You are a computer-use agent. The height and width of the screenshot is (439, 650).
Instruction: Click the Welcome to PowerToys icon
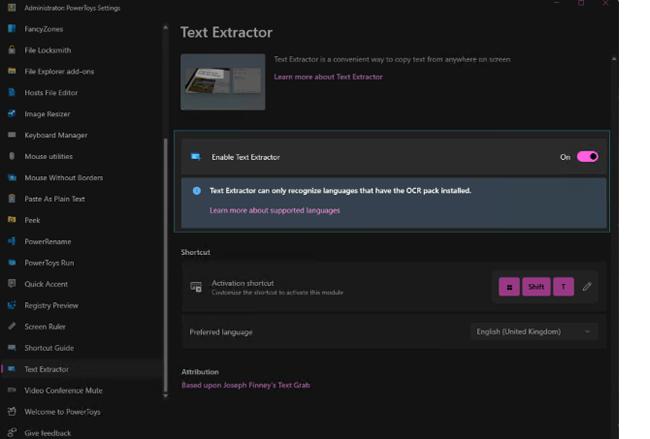[12, 411]
